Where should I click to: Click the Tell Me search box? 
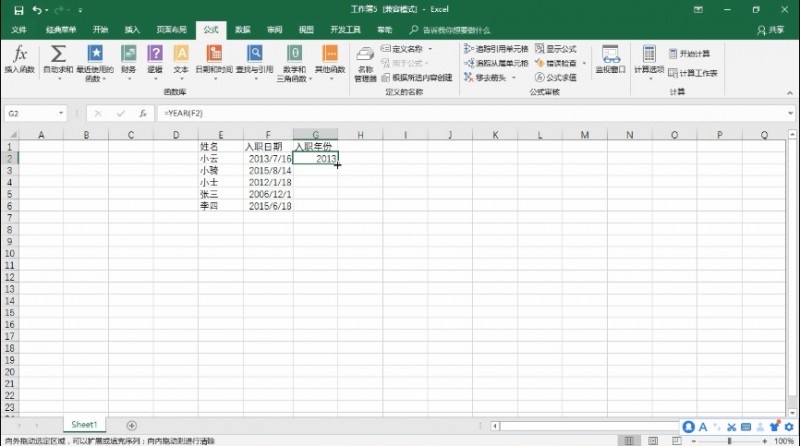pyautogui.click(x=450, y=30)
